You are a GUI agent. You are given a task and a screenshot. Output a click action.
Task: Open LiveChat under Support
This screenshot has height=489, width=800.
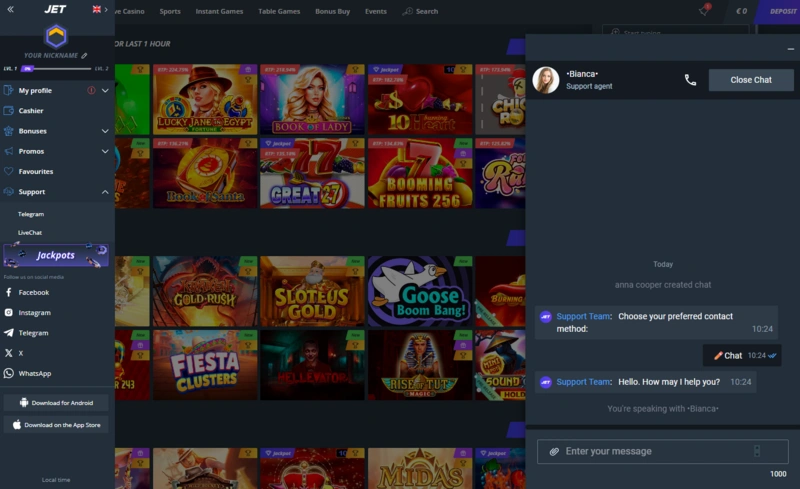pyautogui.click(x=30, y=233)
